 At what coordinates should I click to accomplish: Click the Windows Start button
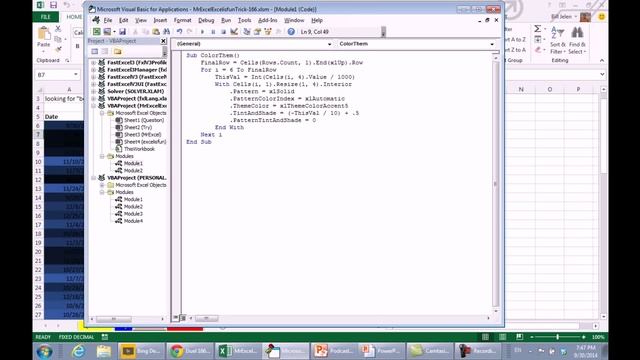(44, 351)
